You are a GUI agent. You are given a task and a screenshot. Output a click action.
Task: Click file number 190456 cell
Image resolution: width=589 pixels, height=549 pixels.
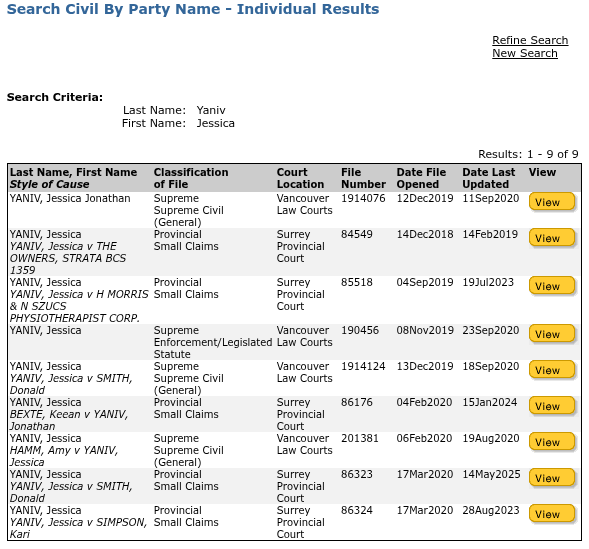pyautogui.click(x=360, y=330)
